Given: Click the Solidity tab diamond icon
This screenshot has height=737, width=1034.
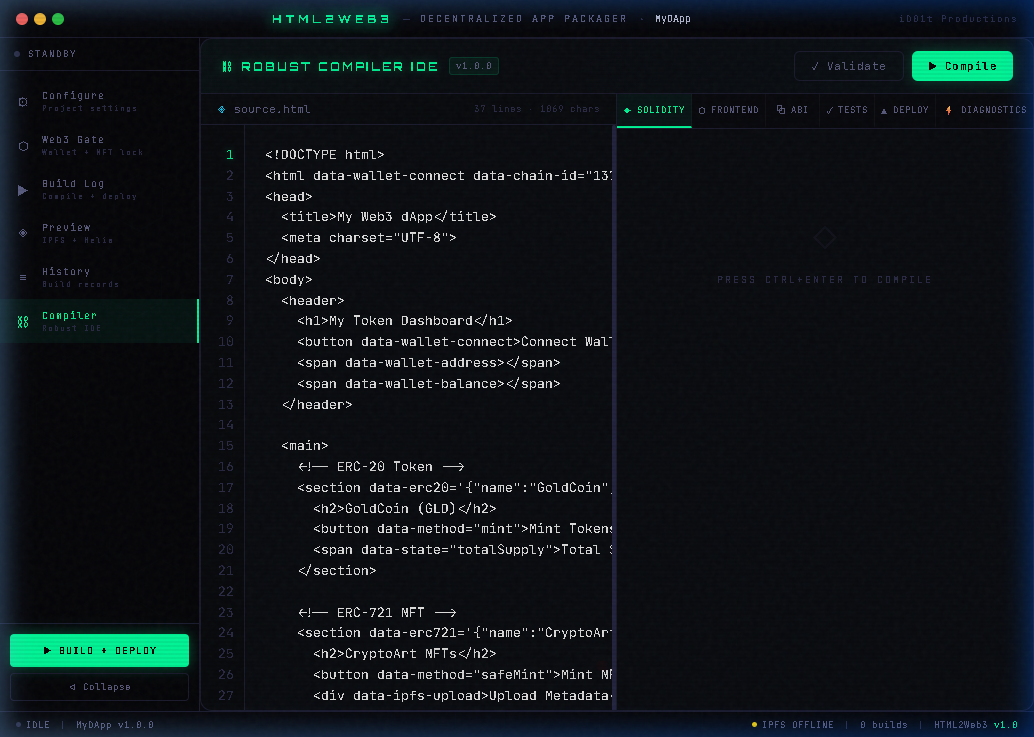Looking at the screenshot, I should click(627, 110).
